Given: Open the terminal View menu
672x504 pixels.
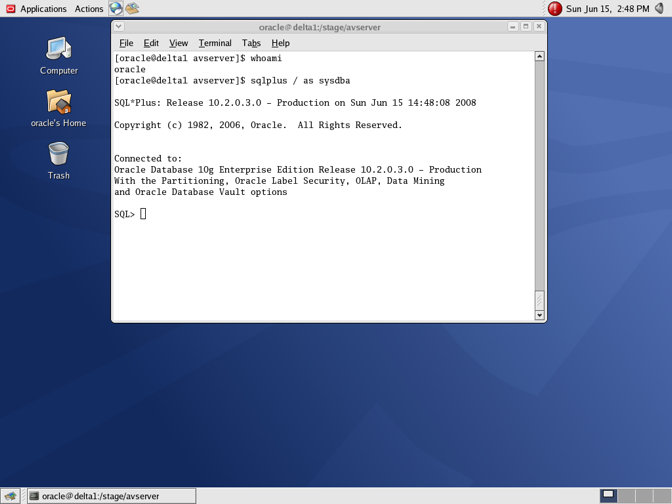Looking at the screenshot, I should point(178,43).
